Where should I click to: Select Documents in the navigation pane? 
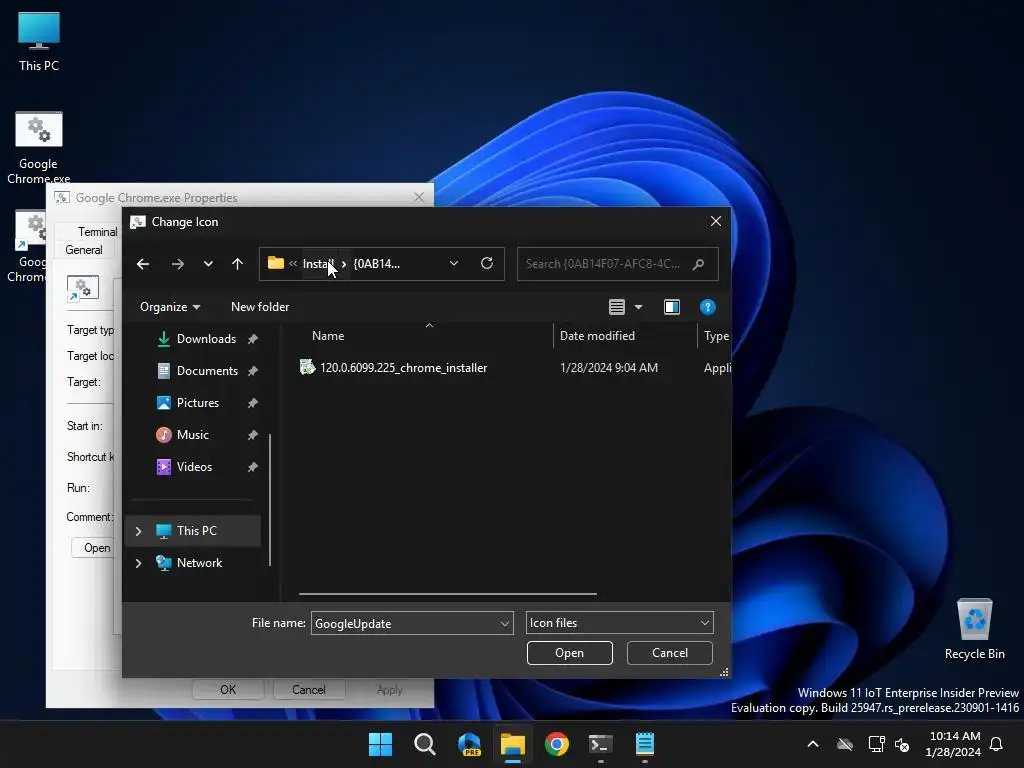pos(207,371)
